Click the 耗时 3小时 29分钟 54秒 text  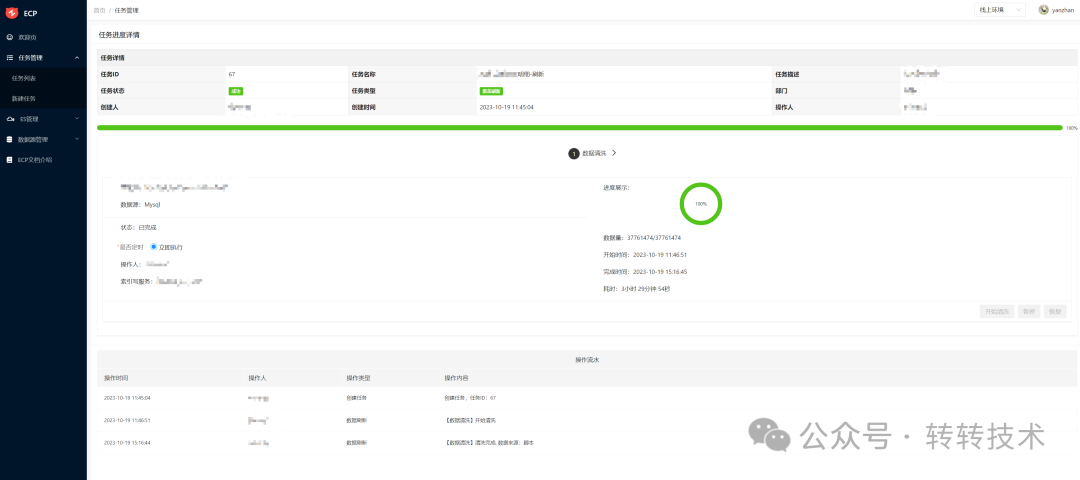point(636,289)
